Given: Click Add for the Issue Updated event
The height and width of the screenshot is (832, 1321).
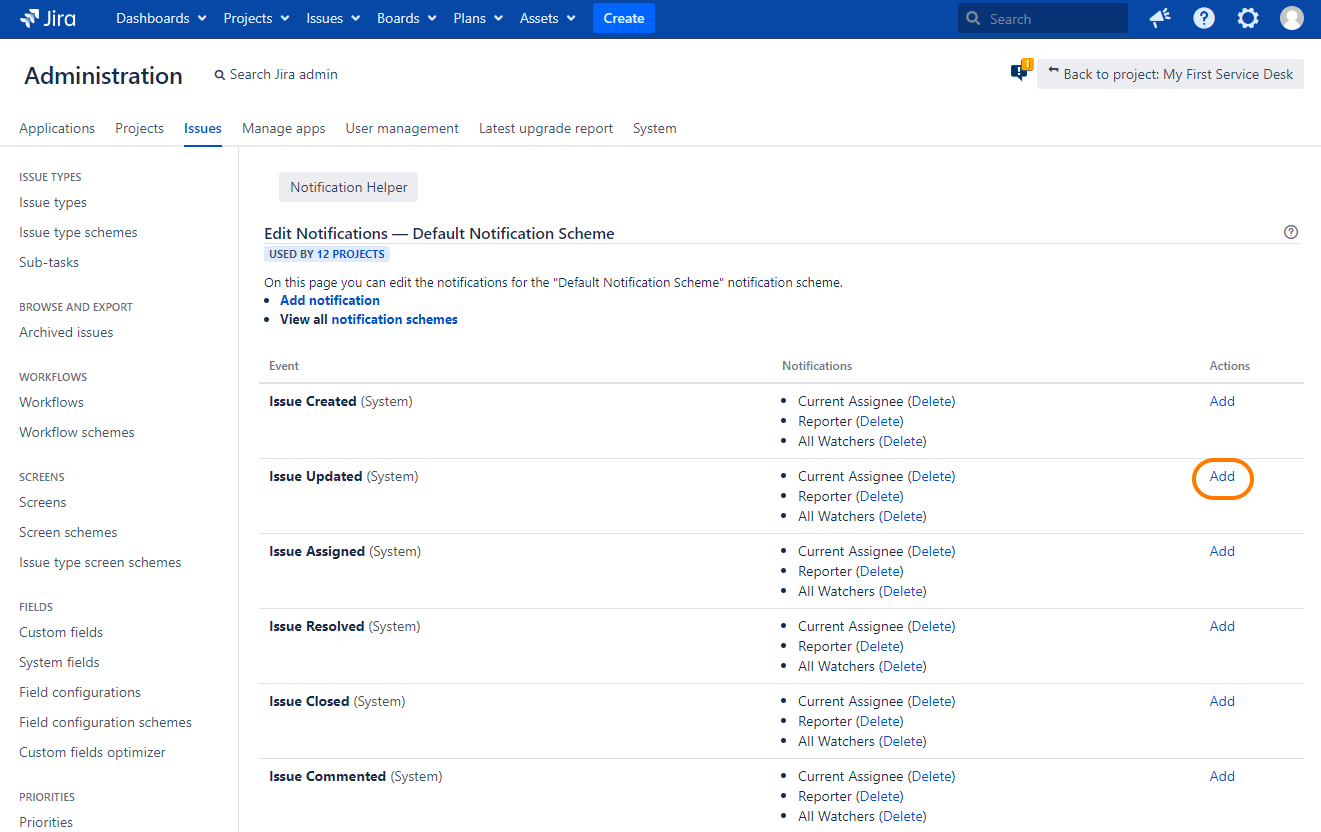Looking at the screenshot, I should click(1222, 476).
